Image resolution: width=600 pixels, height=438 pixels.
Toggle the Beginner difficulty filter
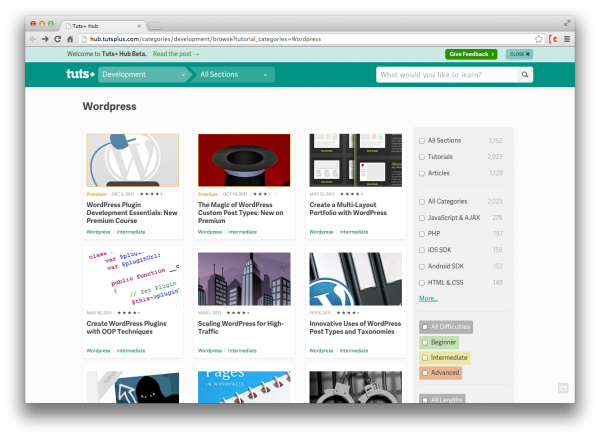[439, 342]
